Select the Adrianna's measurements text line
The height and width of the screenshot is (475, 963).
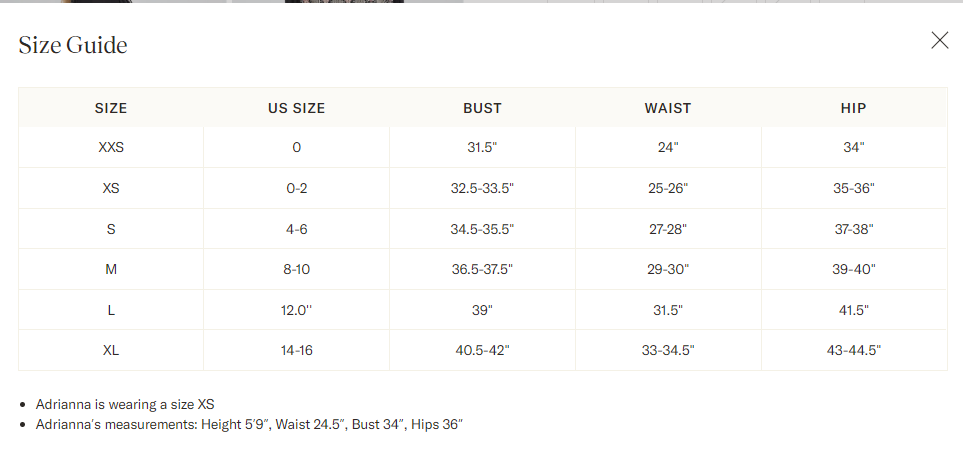[249, 424]
